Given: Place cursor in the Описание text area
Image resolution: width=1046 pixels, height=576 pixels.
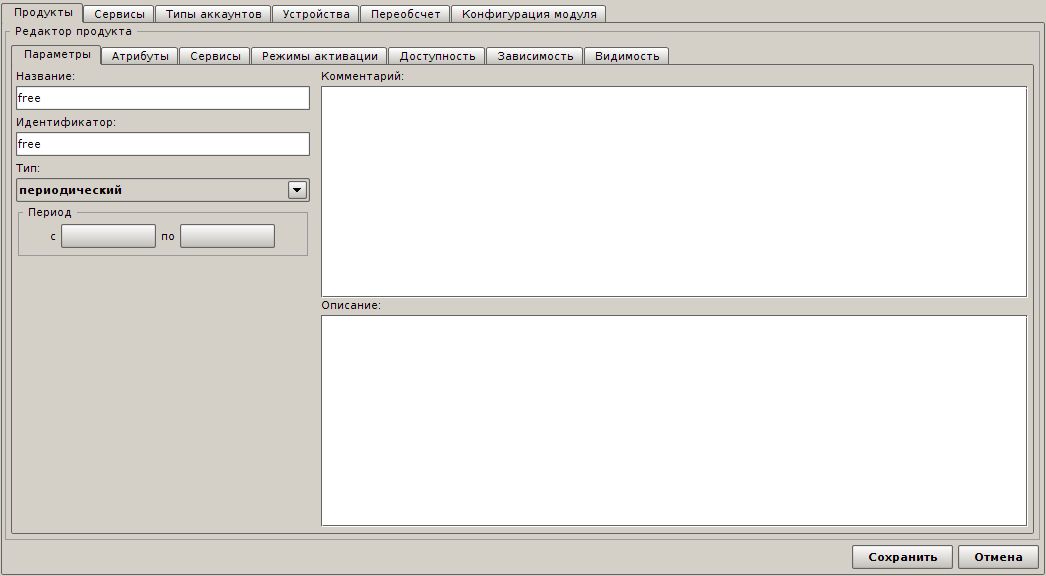Looking at the screenshot, I should [673, 420].
